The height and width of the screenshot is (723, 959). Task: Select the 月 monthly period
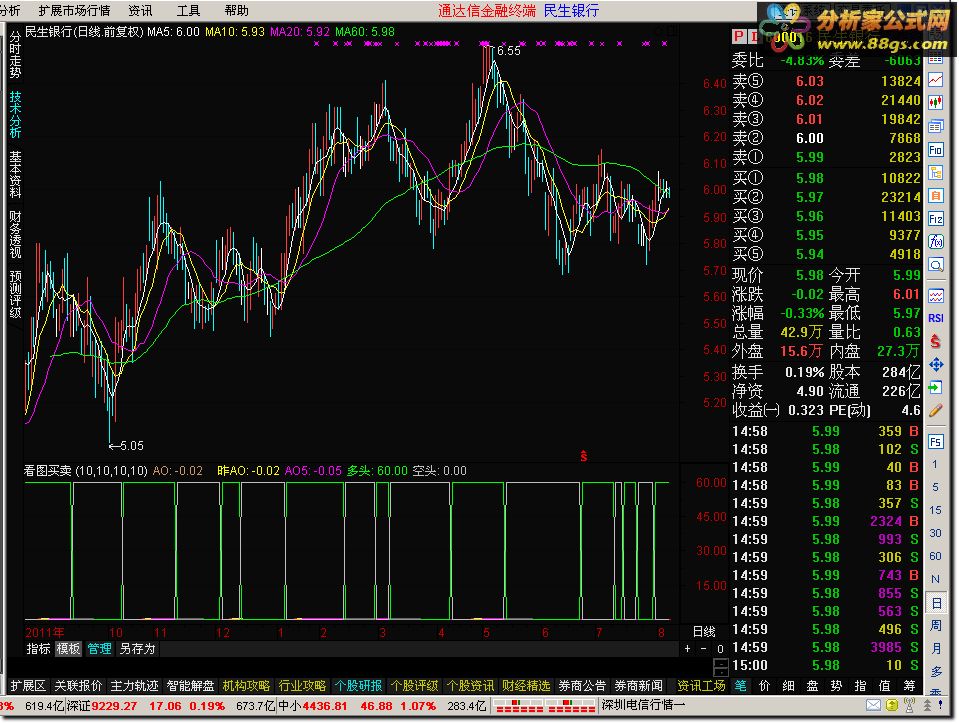935,648
